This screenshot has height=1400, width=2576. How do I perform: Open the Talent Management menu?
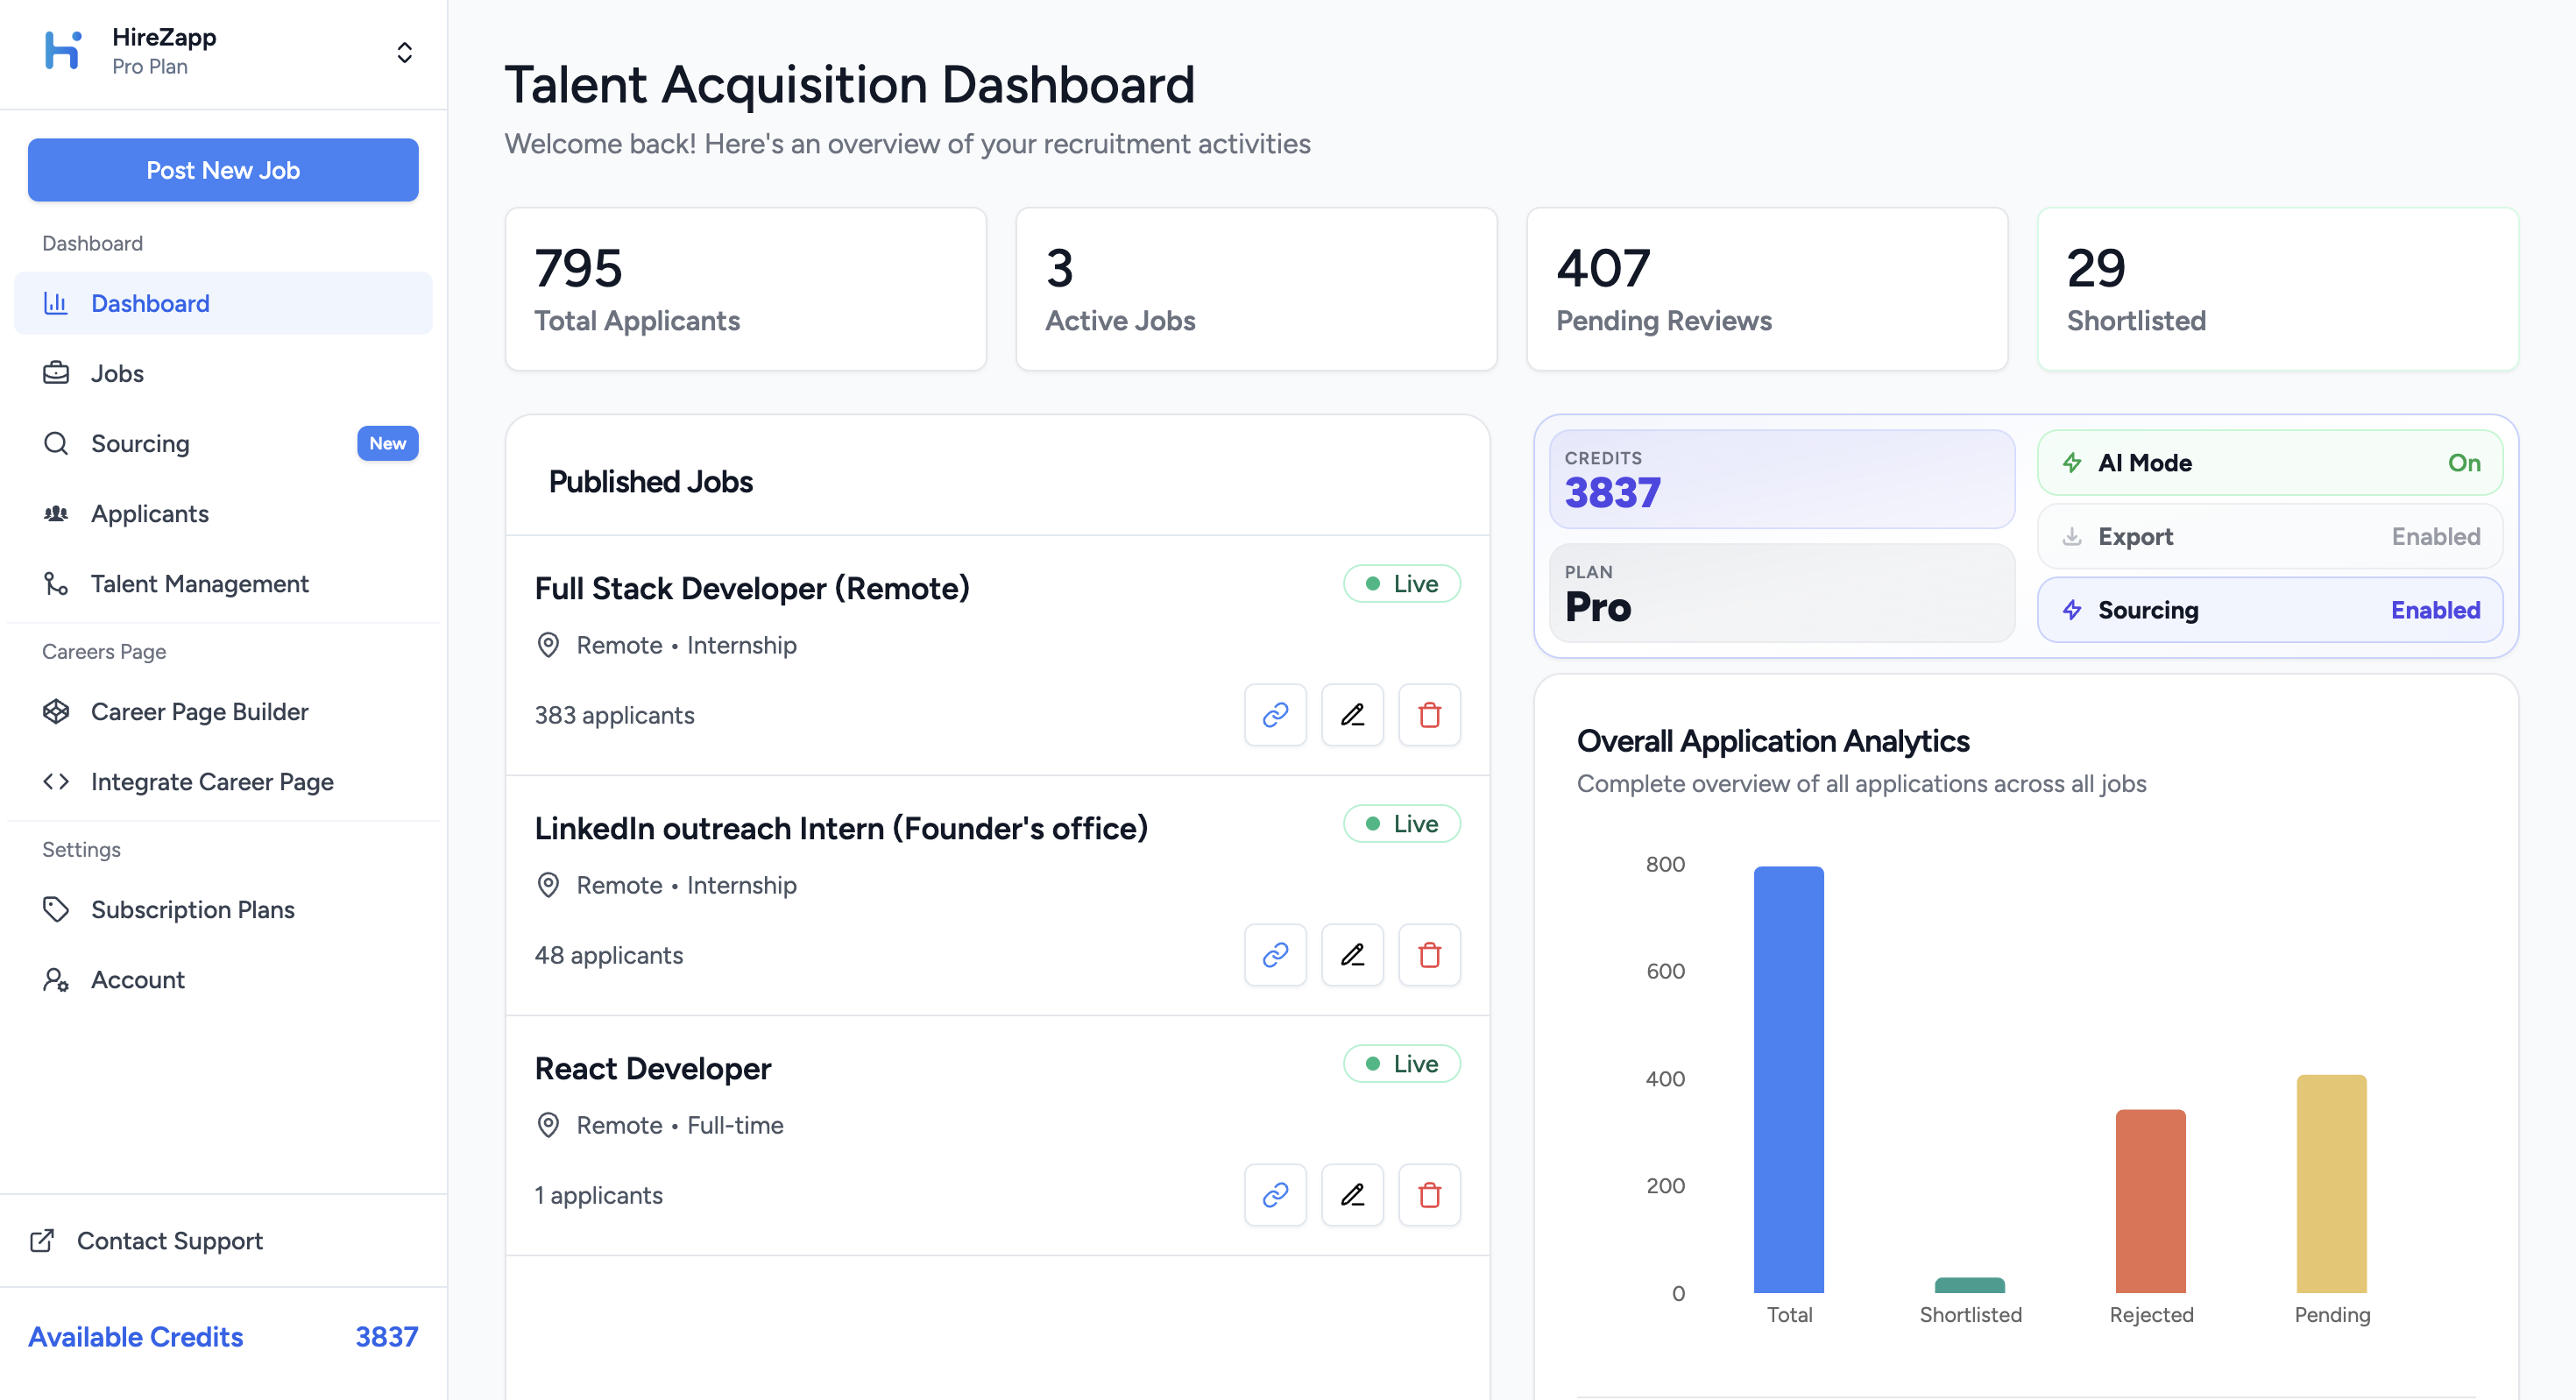point(199,584)
